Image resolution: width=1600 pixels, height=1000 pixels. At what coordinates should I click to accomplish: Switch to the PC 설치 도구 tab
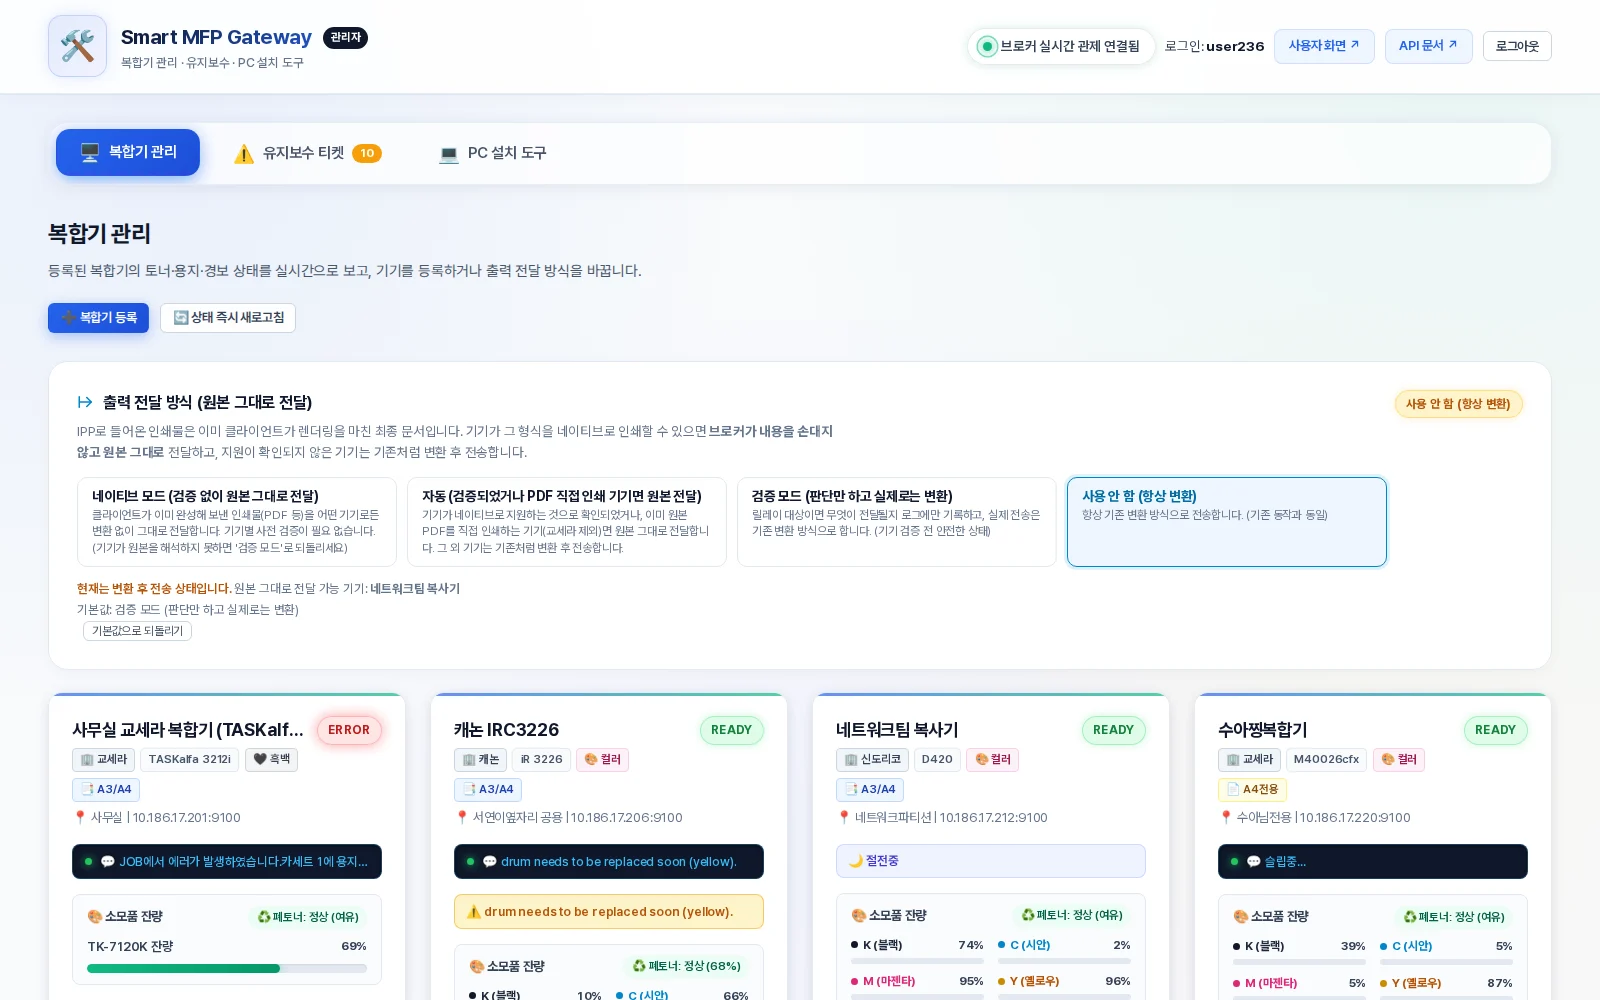pyautogui.click(x=493, y=153)
